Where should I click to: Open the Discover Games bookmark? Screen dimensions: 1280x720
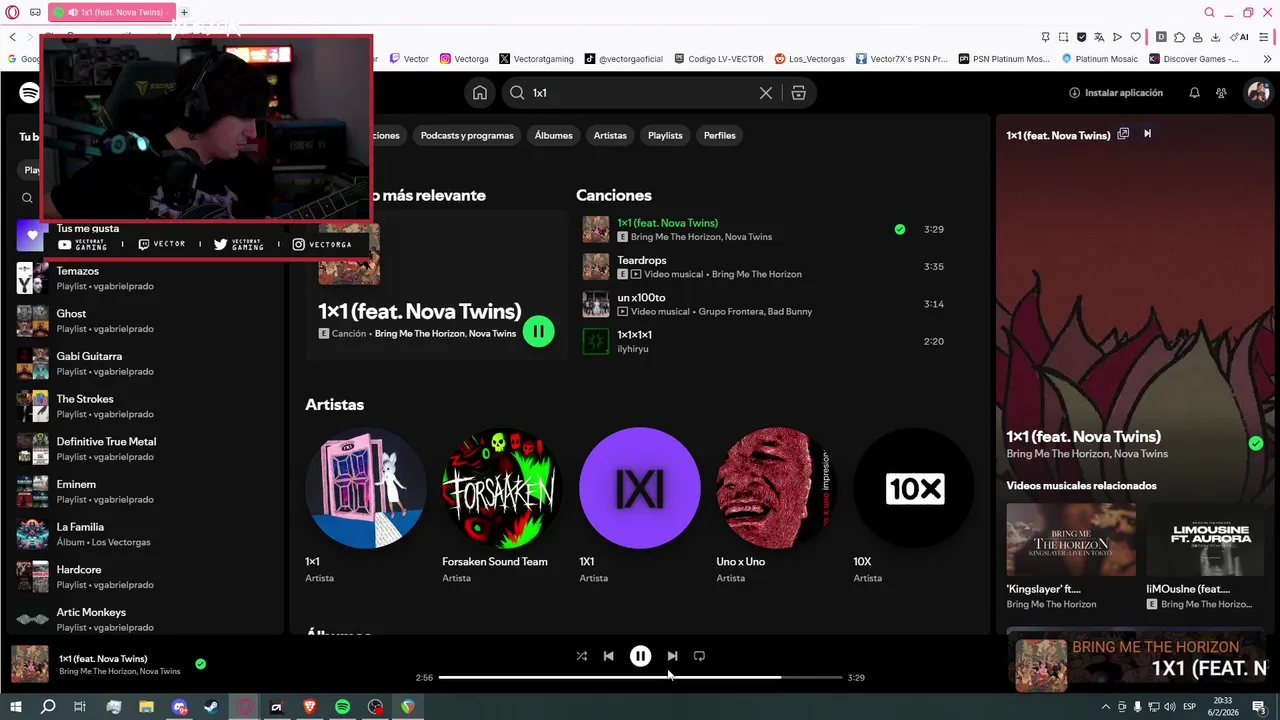pyautogui.click(x=1194, y=59)
